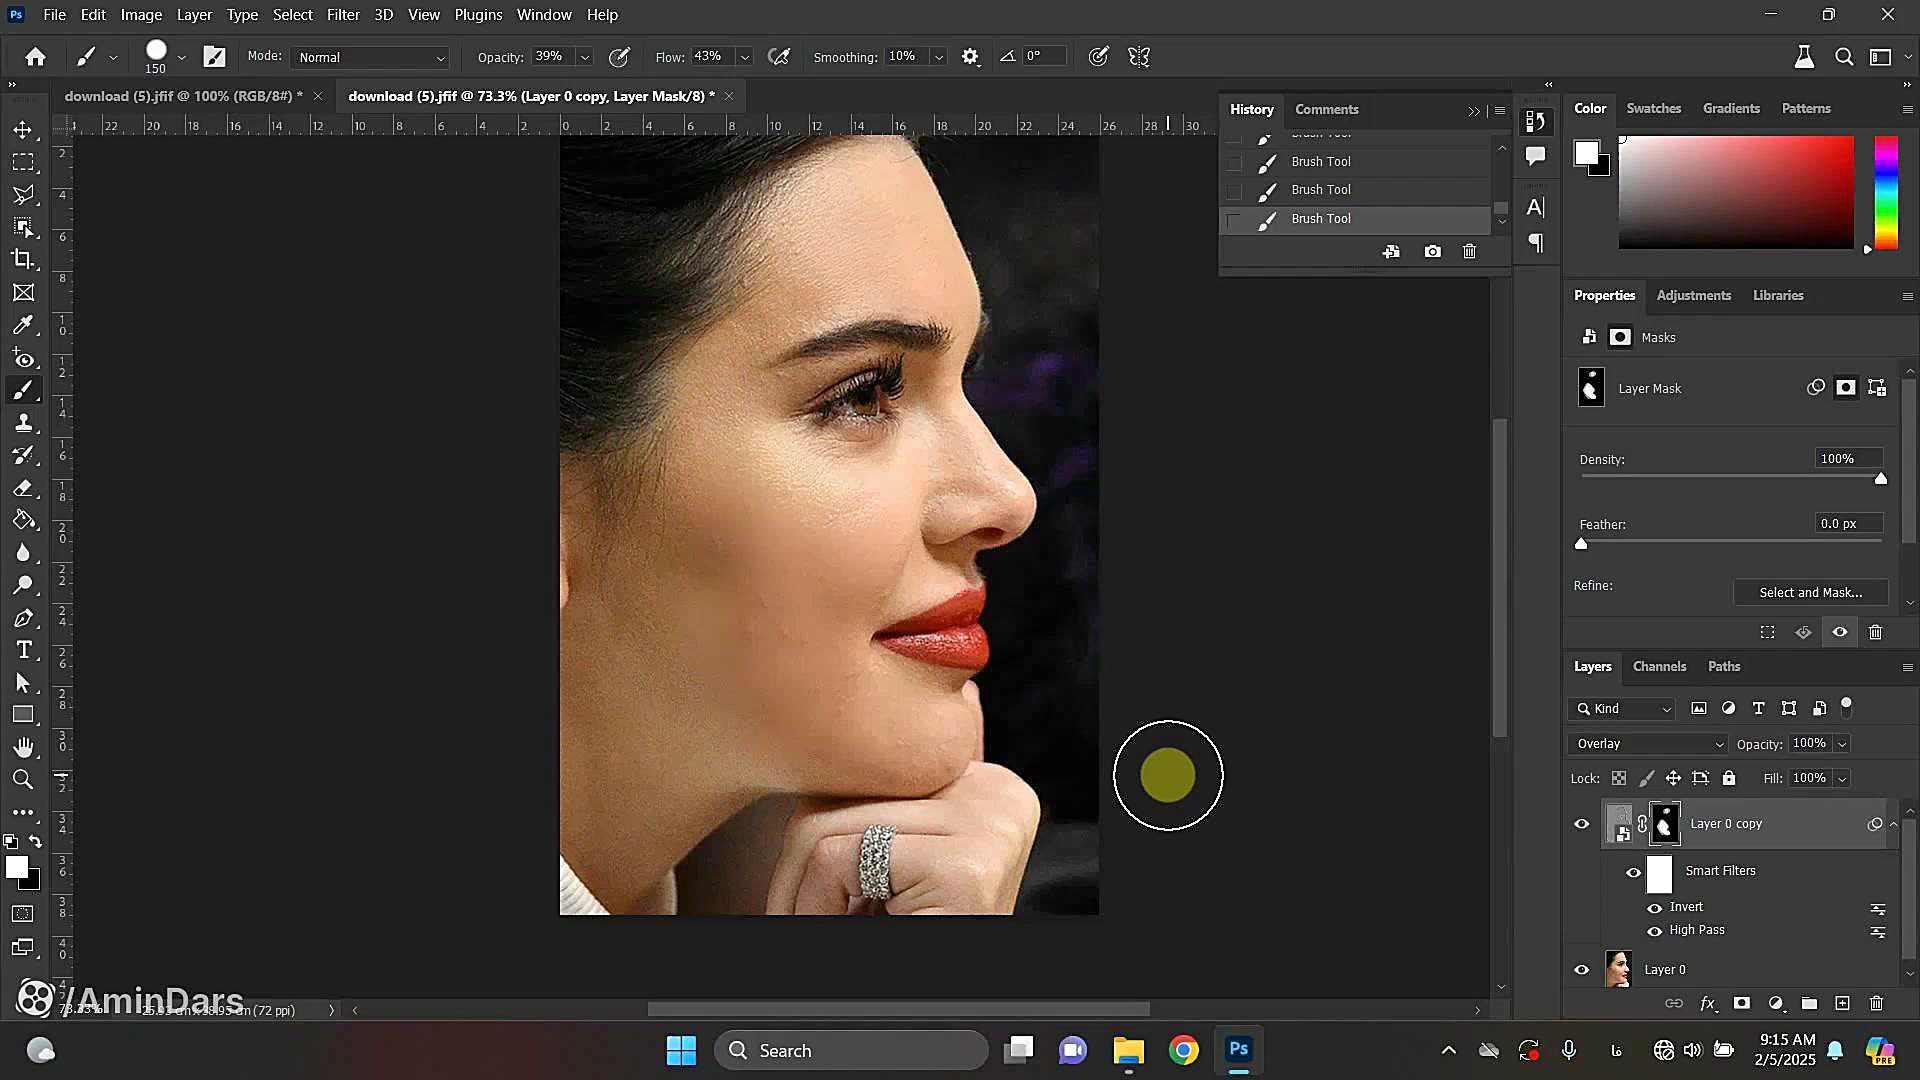The height and width of the screenshot is (1080, 1920).
Task: Select the Pen tool
Action: pyautogui.click(x=23, y=618)
